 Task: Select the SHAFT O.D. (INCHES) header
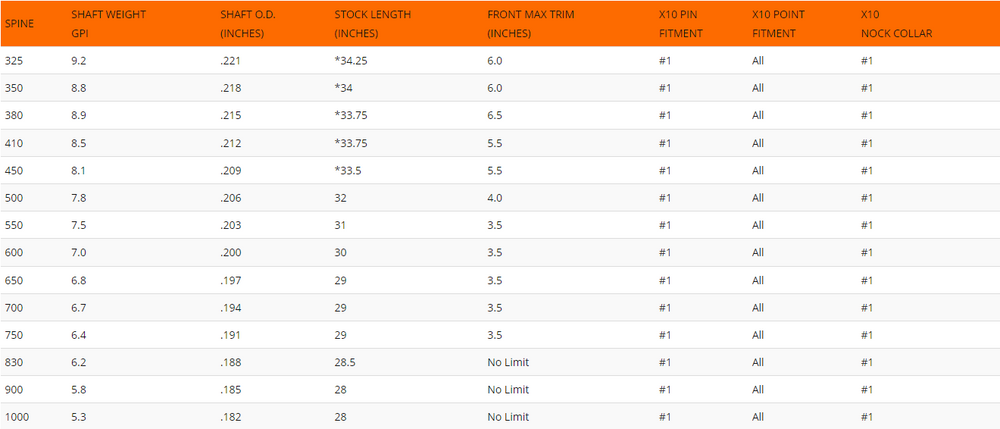(243, 25)
